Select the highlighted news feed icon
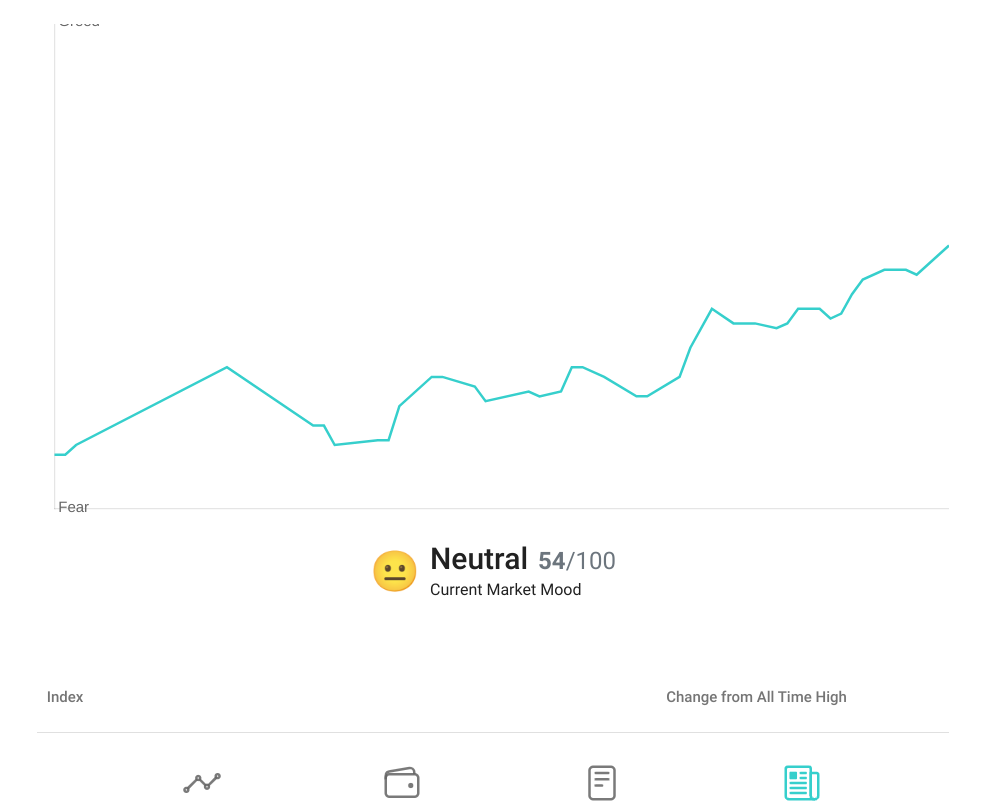Viewport: 994px width, 811px height. (x=801, y=783)
